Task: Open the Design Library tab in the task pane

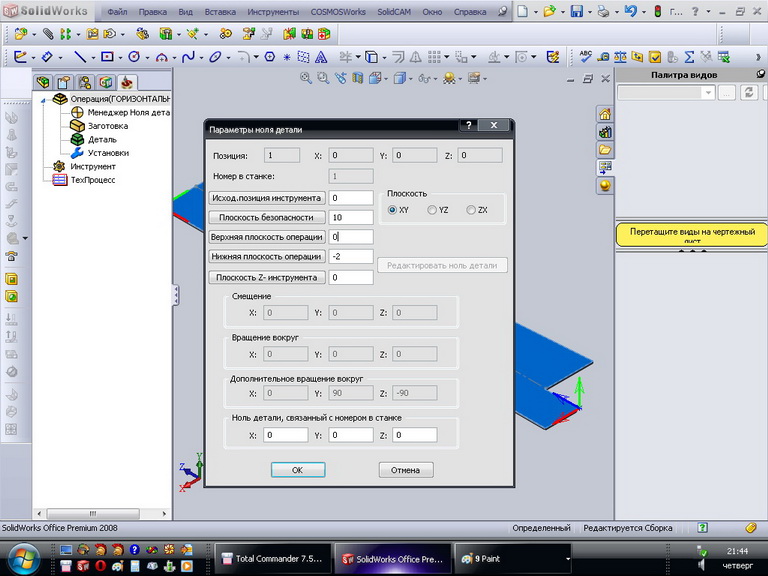Action: (x=605, y=132)
